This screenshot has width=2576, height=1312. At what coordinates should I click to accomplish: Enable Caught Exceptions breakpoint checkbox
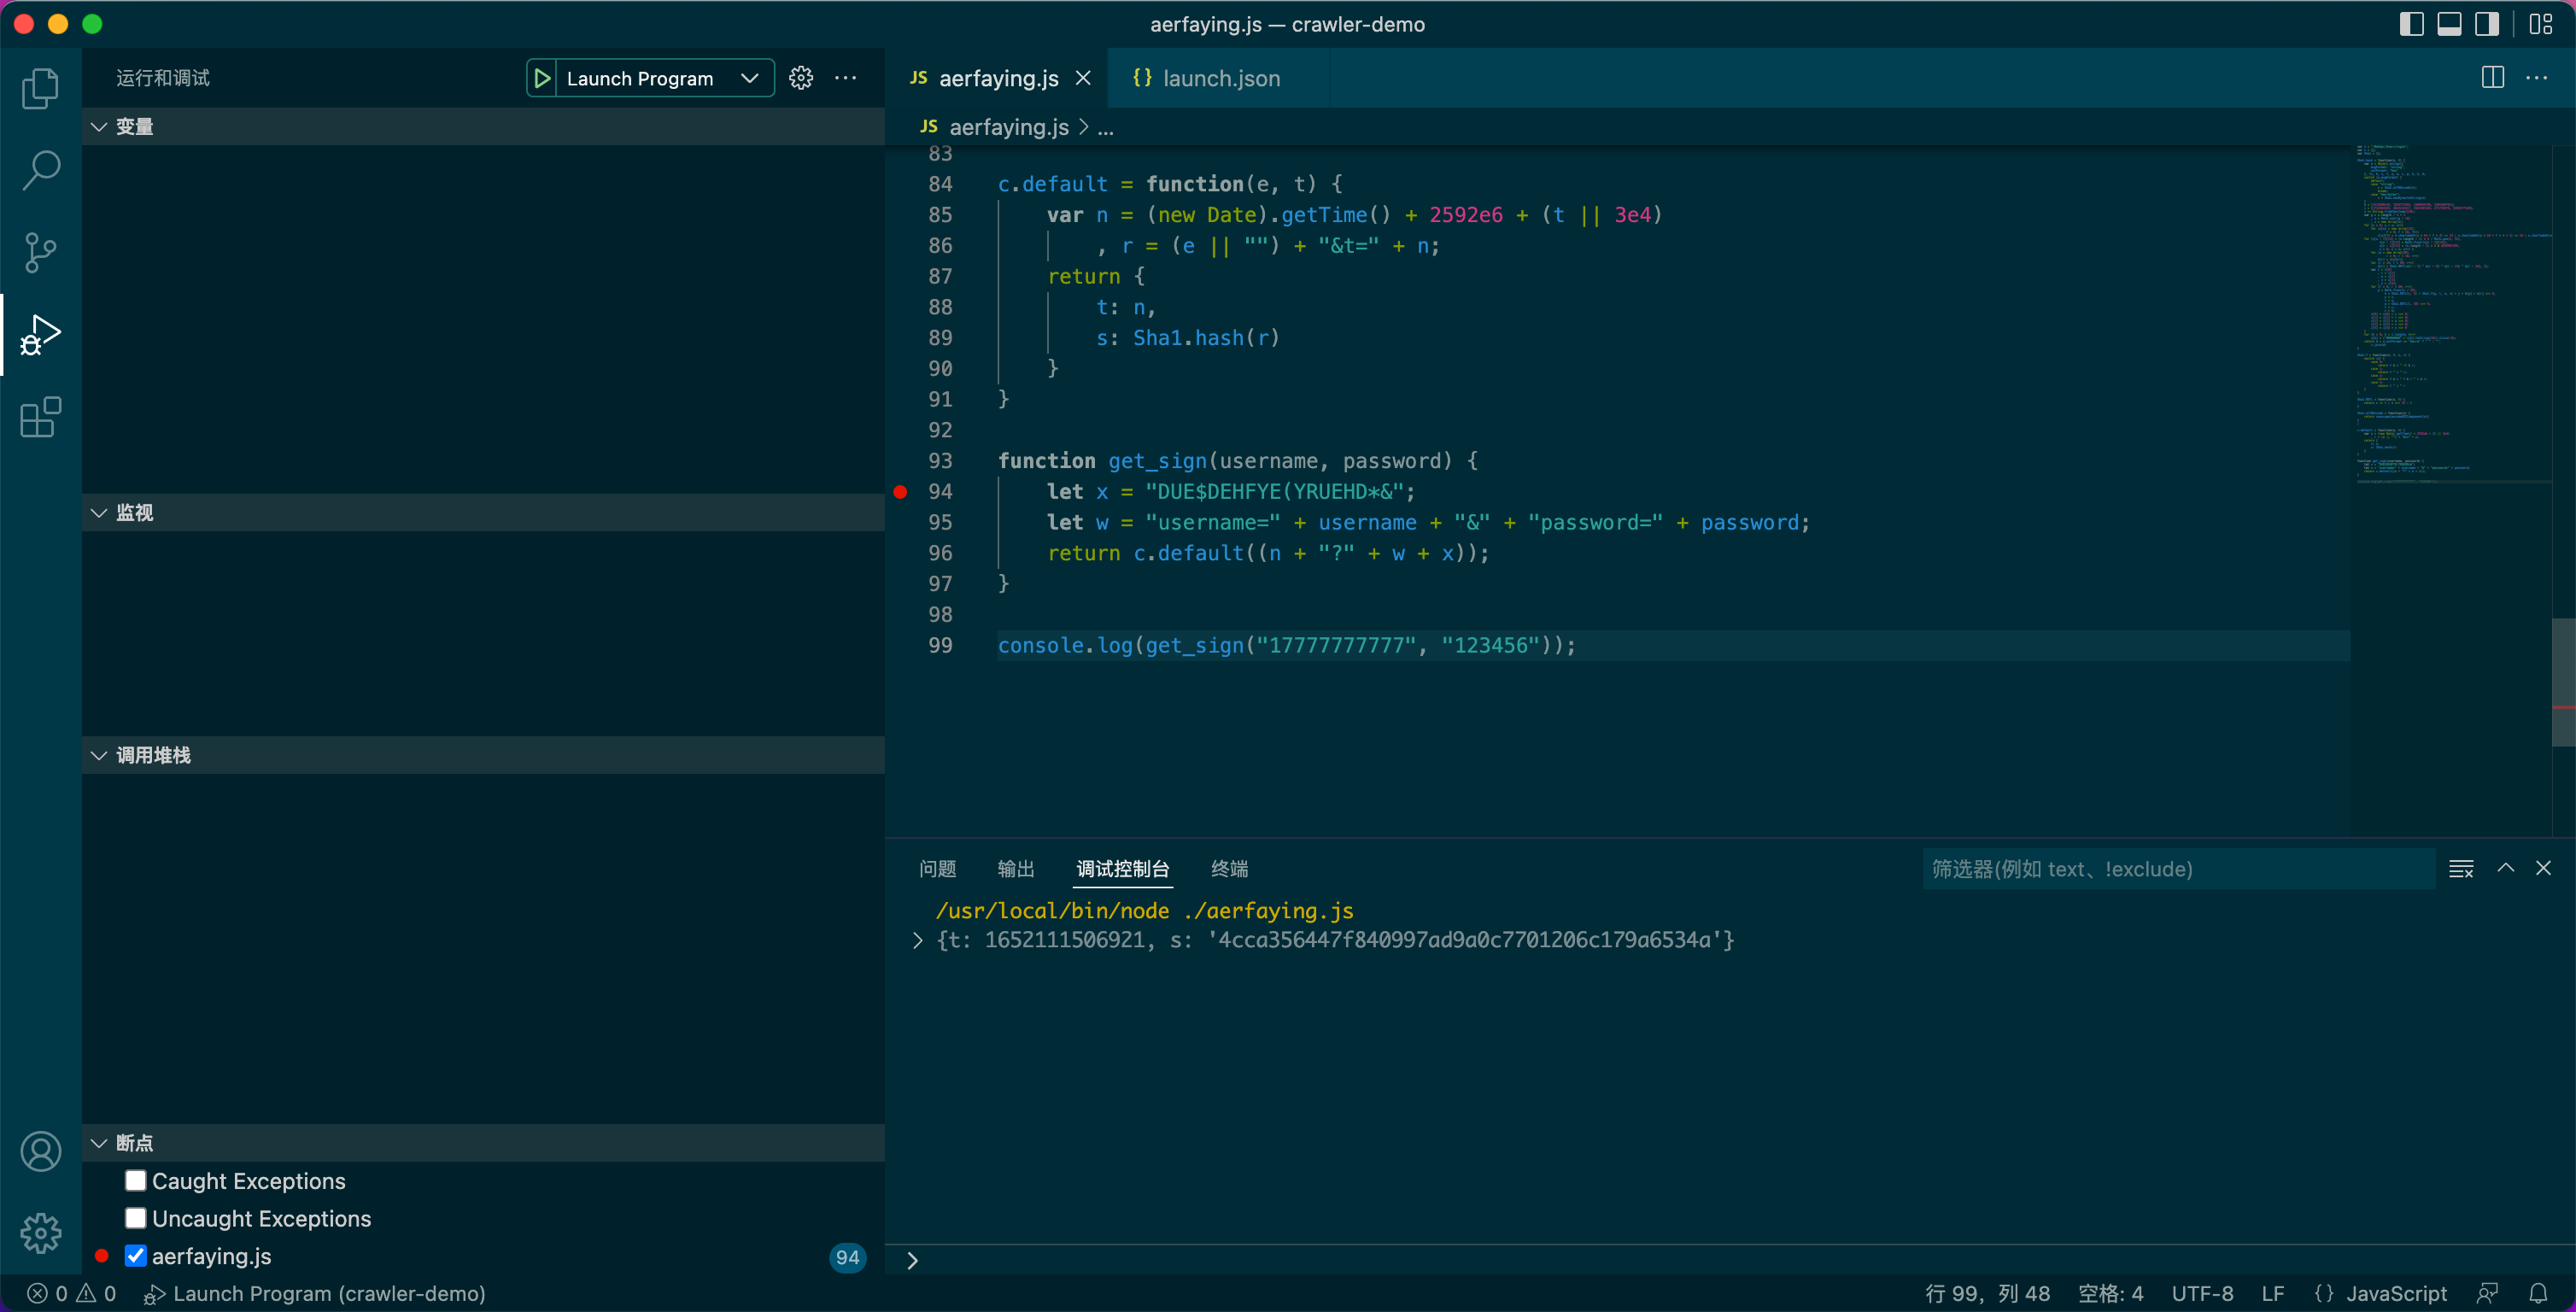pyautogui.click(x=136, y=1180)
